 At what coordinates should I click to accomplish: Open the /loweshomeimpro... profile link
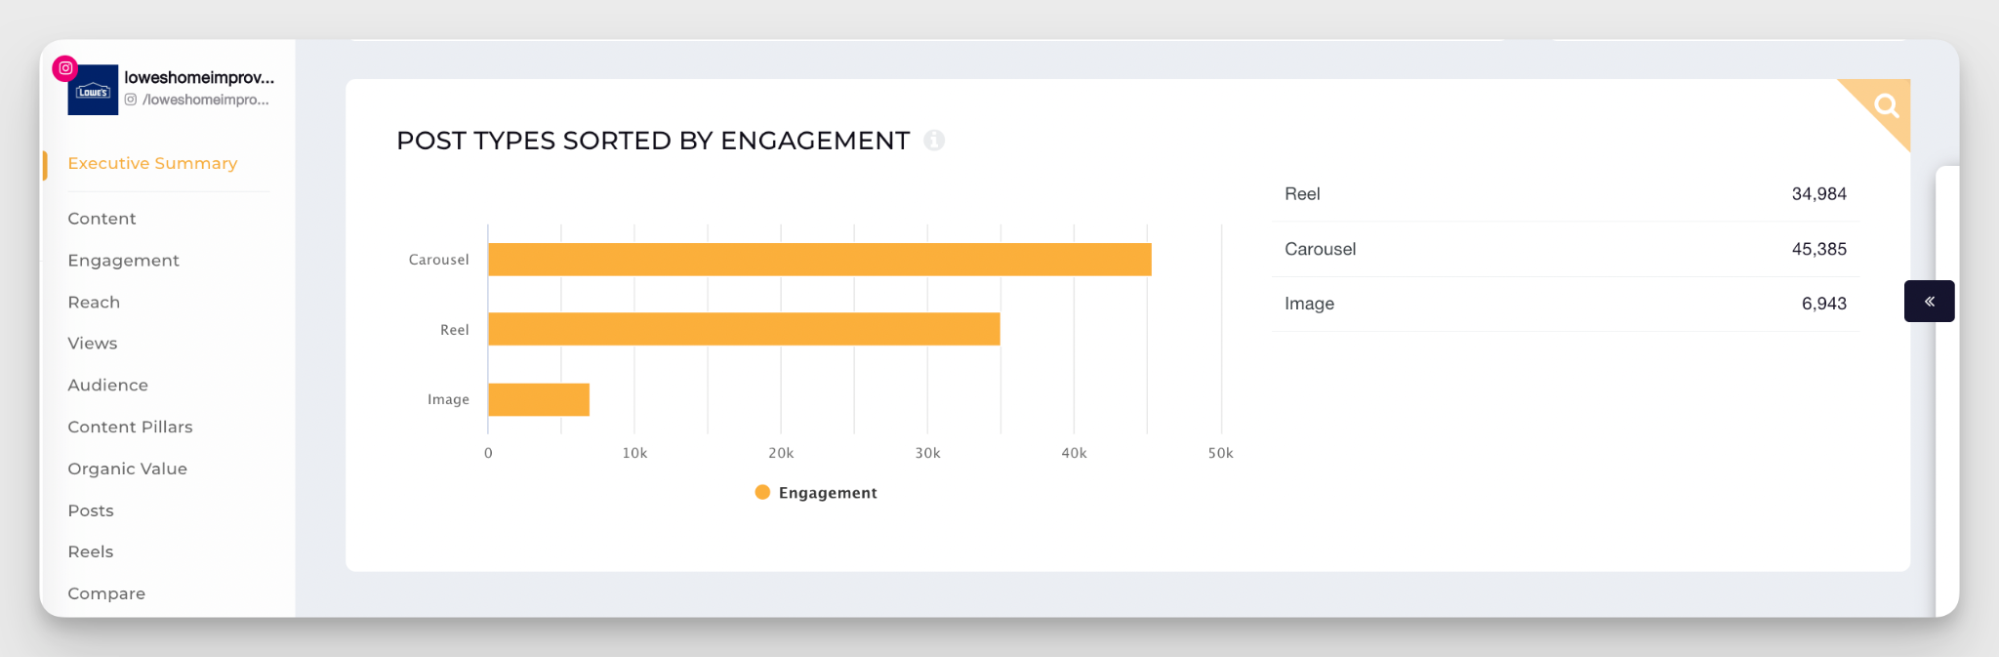click(206, 100)
